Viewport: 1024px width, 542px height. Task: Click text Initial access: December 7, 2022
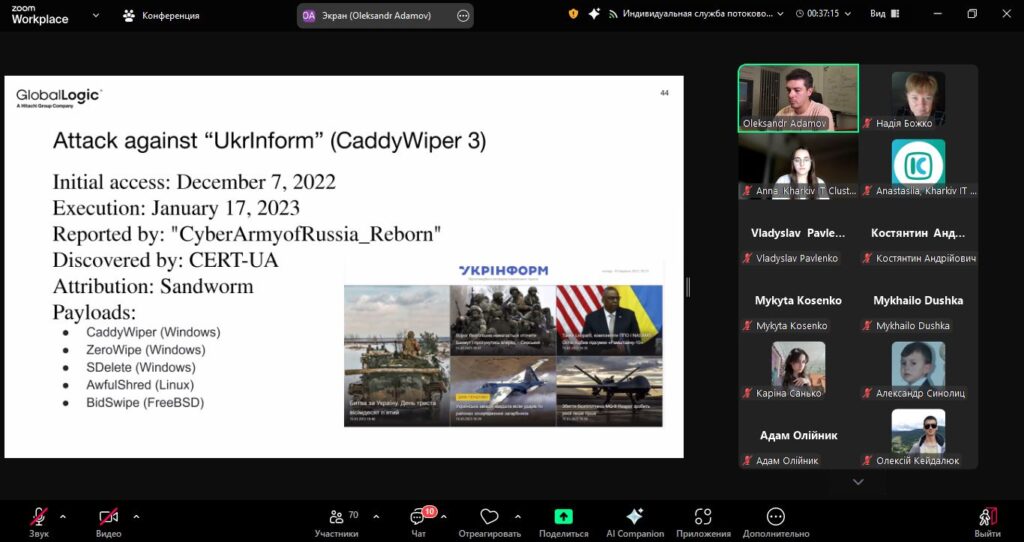click(x=194, y=182)
